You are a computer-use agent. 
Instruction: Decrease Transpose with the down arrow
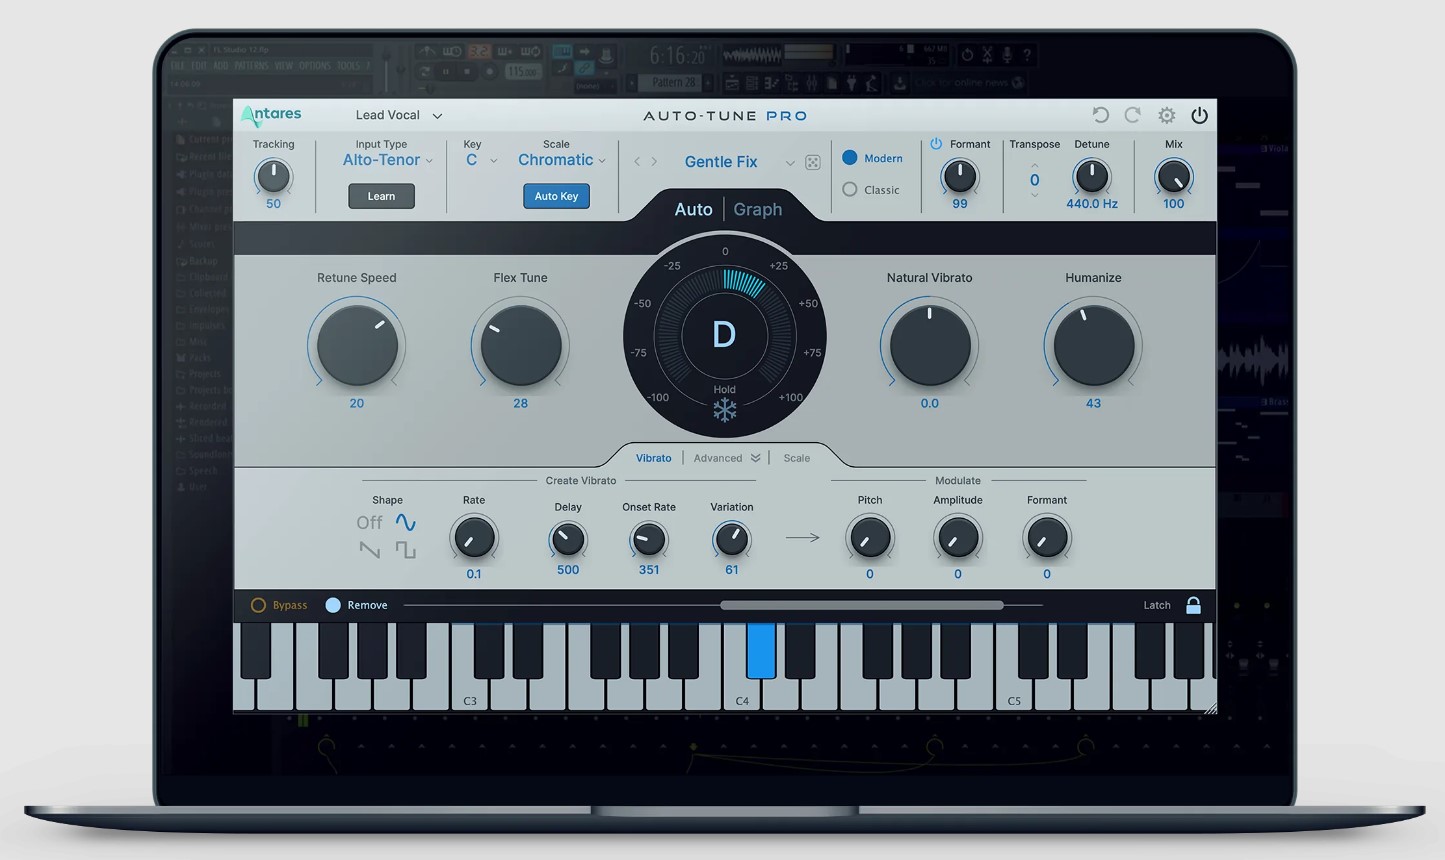(1034, 195)
